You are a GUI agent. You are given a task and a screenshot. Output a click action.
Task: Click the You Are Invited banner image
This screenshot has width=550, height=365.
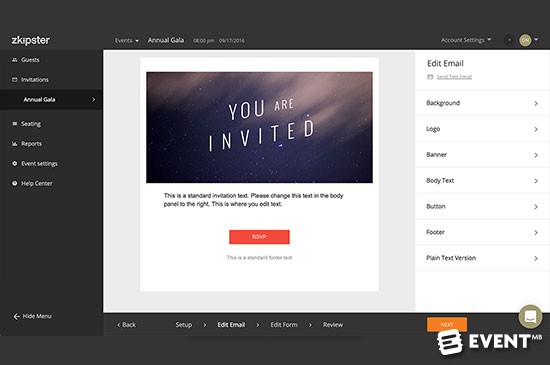coord(259,127)
